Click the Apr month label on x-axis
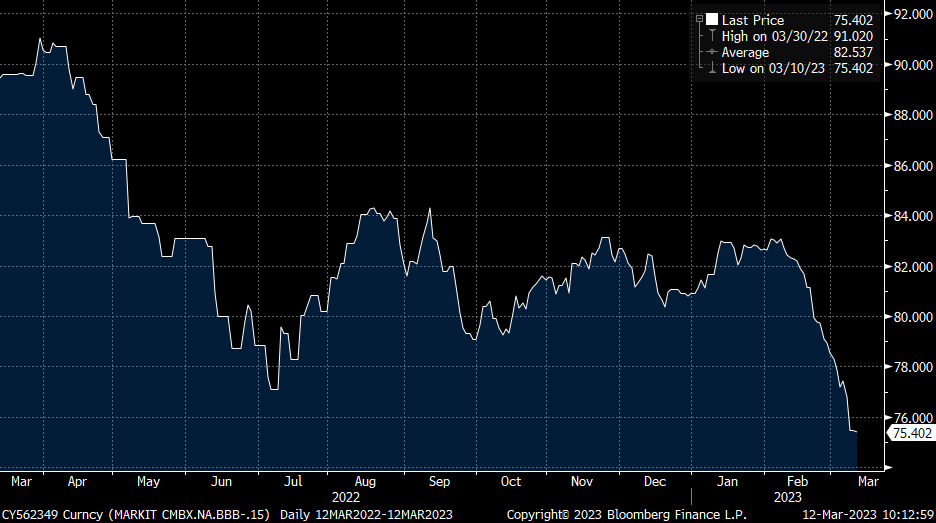Viewport: 936px width, 523px height. [77, 481]
